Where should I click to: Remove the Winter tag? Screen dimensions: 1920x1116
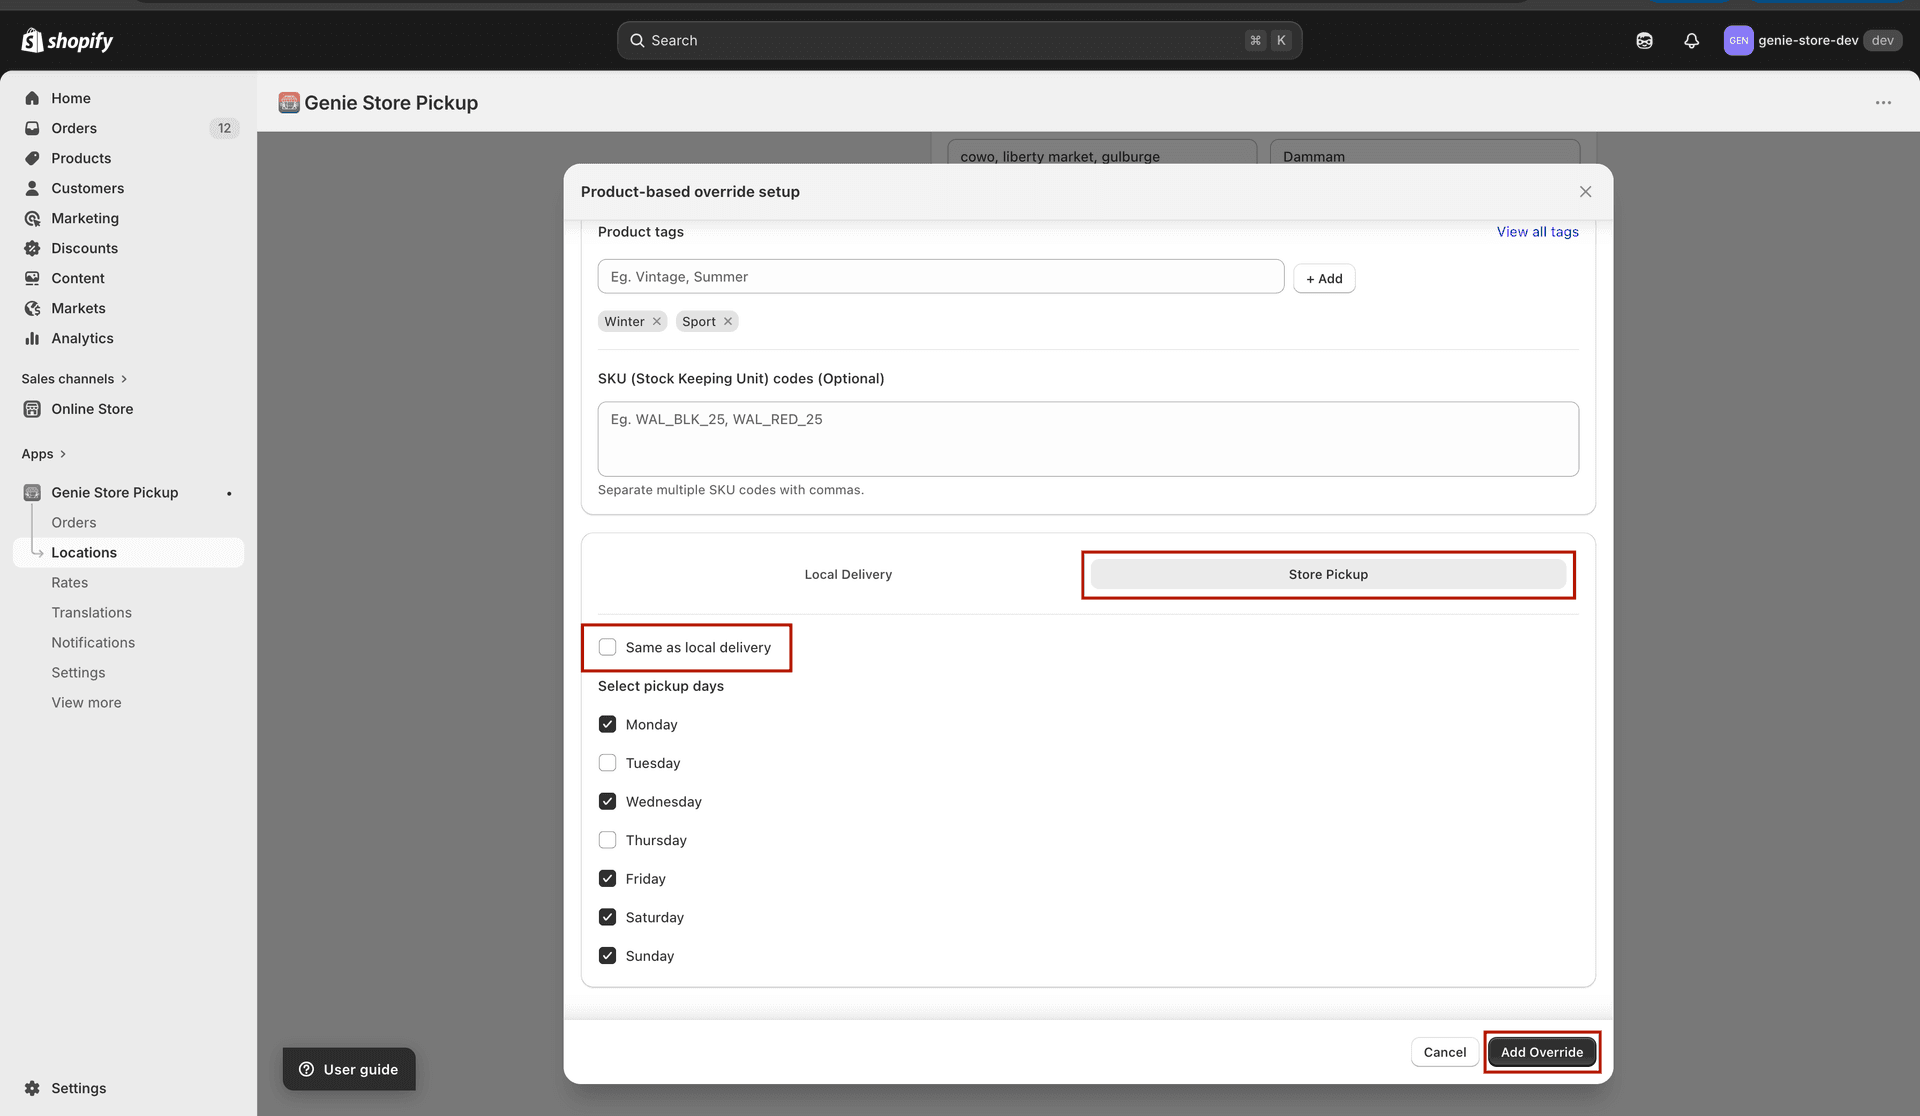(x=657, y=322)
